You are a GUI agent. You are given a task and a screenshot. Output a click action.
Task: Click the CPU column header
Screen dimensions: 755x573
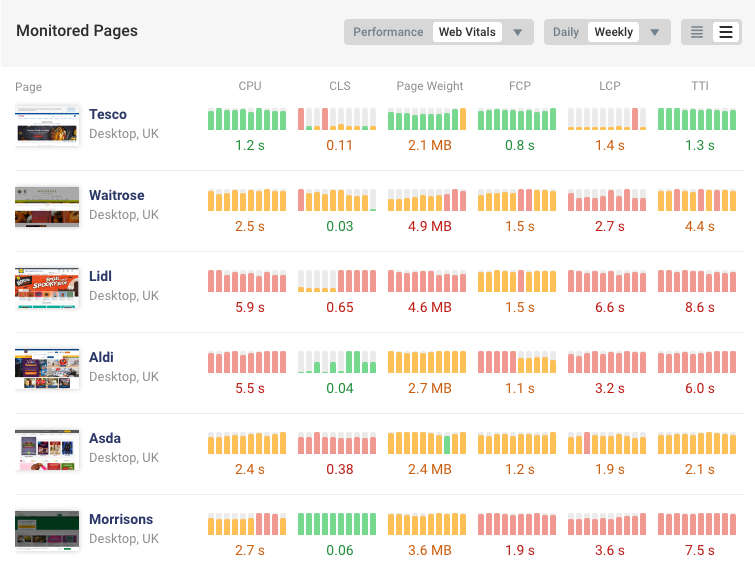(x=250, y=86)
